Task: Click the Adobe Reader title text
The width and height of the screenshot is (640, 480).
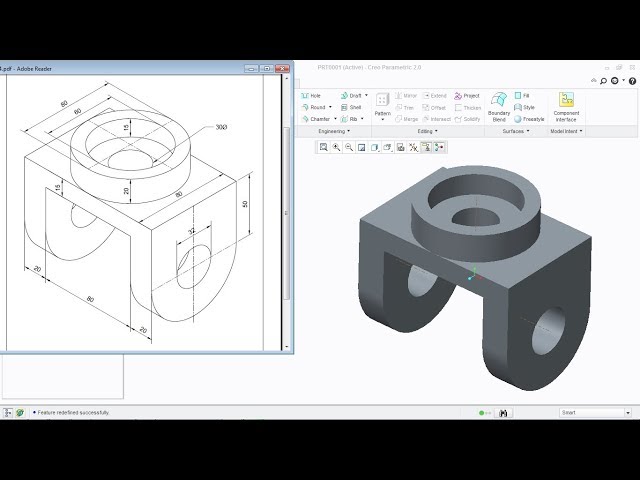Action: [26, 69]
